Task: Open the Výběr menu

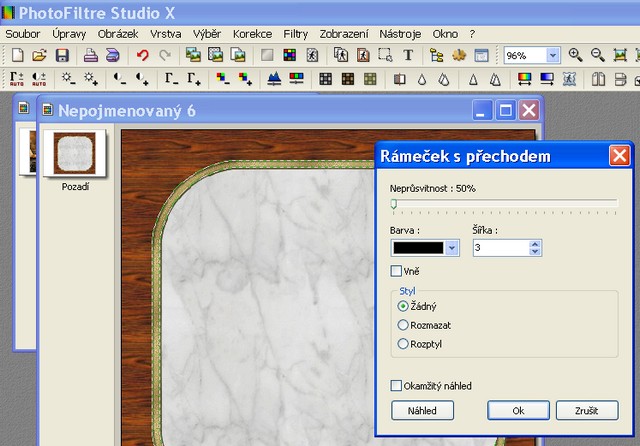Action: coord(207,34)
